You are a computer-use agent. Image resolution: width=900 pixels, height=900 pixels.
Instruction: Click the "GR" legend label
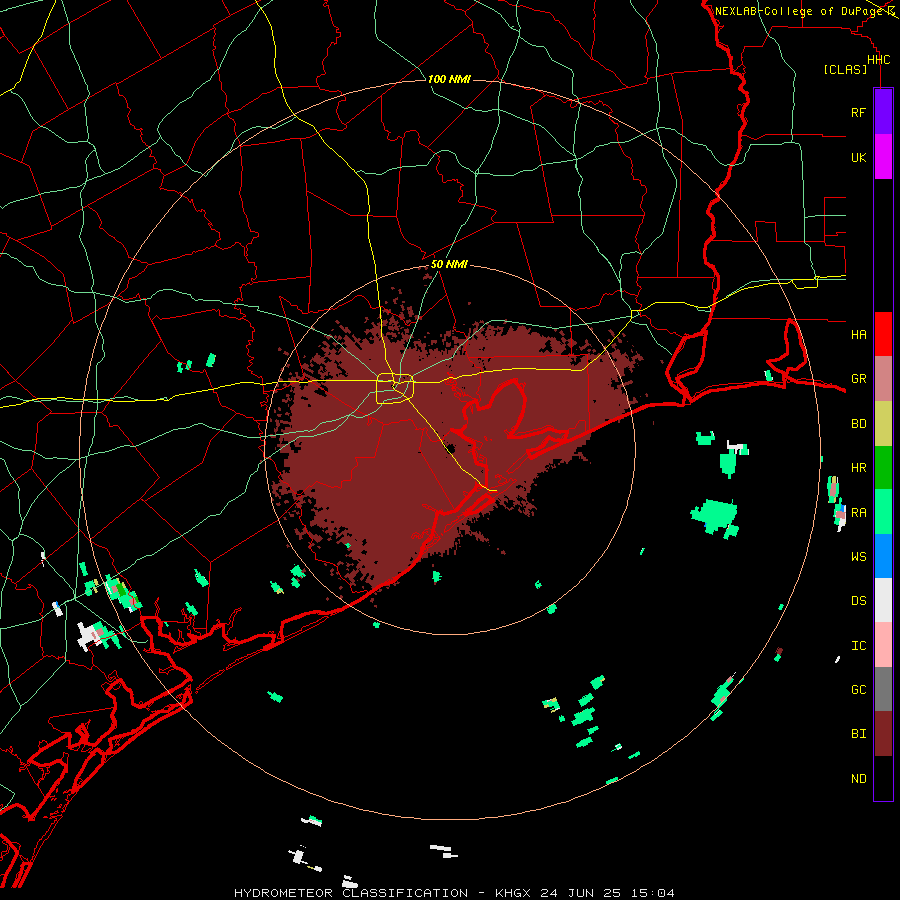coord(858,379)
